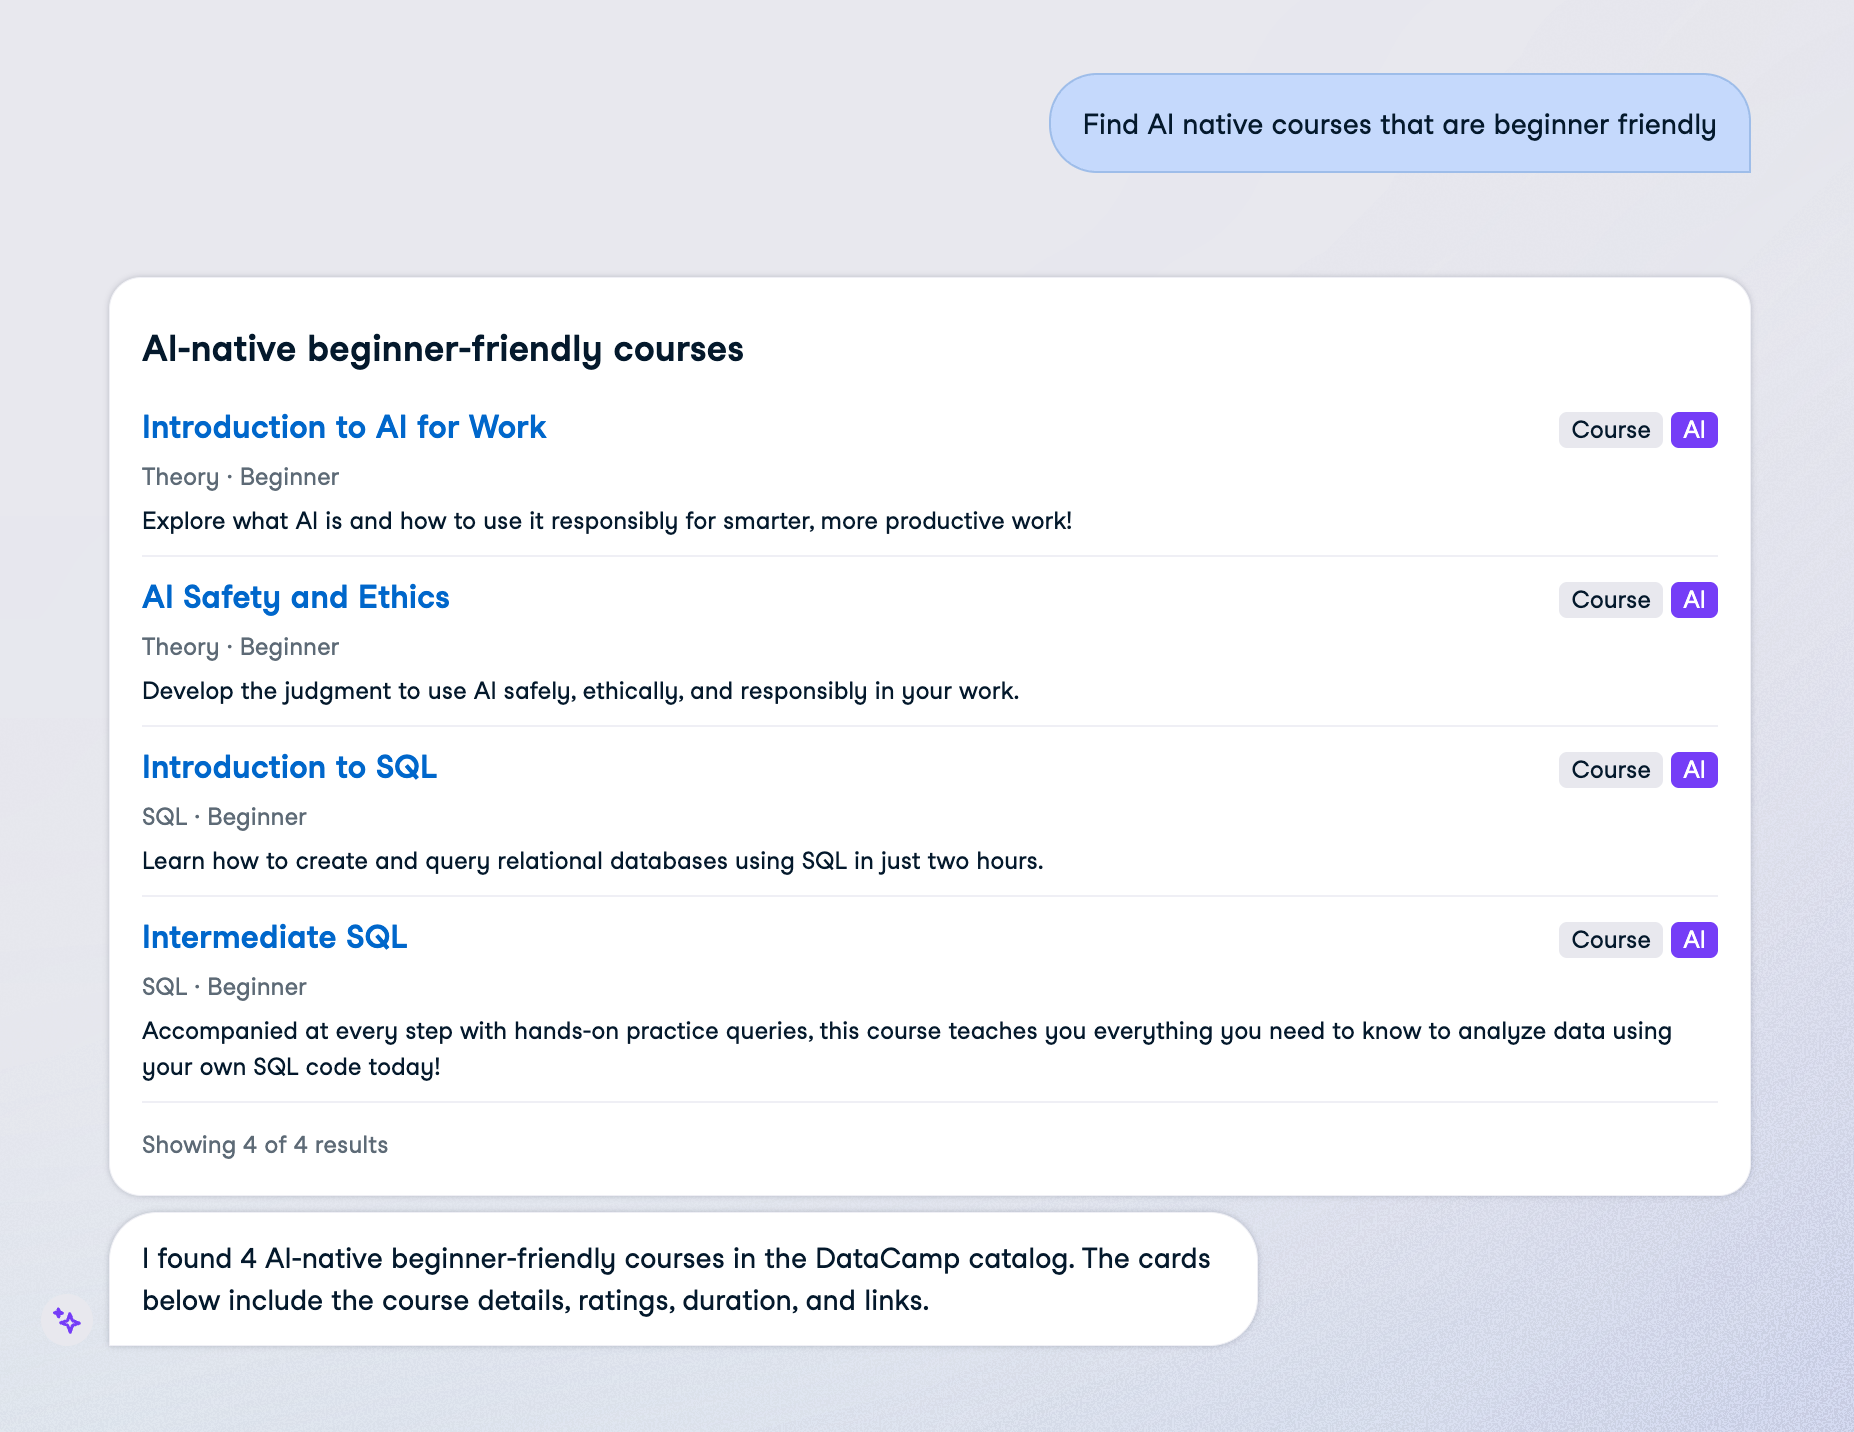
Task: Click the Theory · Beginner label under AI Safety
Action: [240, 647]
